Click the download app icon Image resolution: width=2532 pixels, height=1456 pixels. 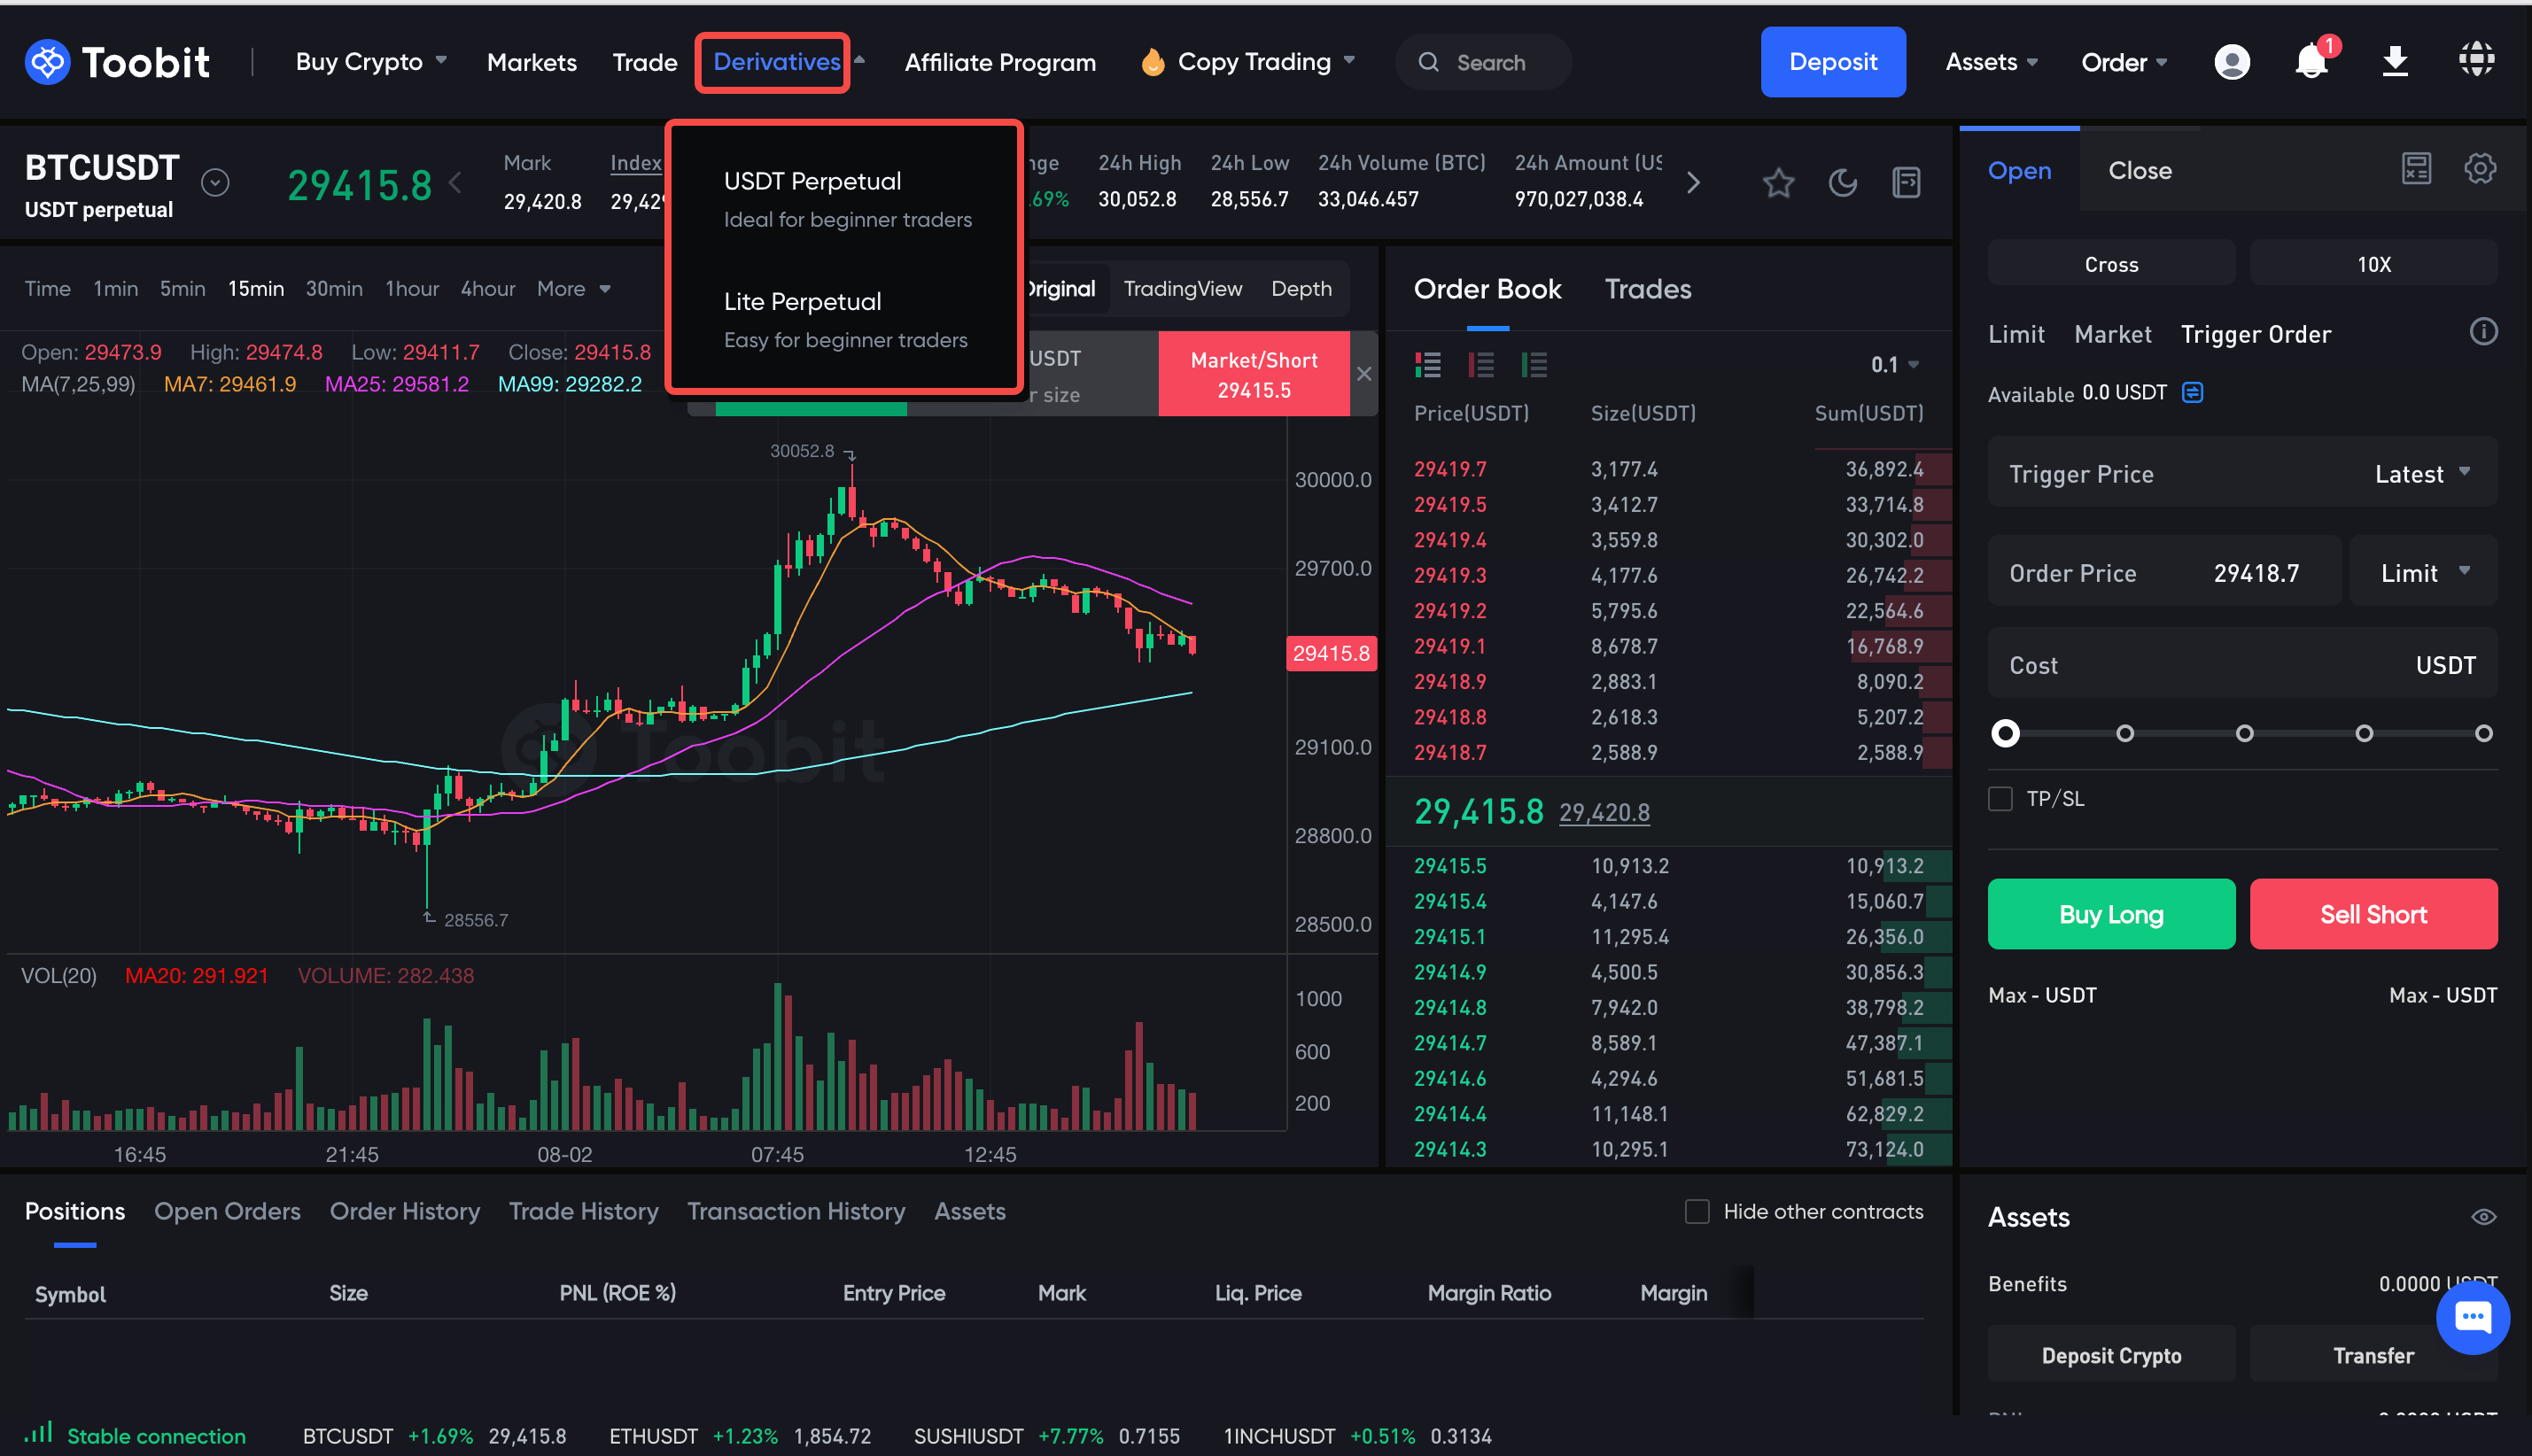coord(2395,62)
